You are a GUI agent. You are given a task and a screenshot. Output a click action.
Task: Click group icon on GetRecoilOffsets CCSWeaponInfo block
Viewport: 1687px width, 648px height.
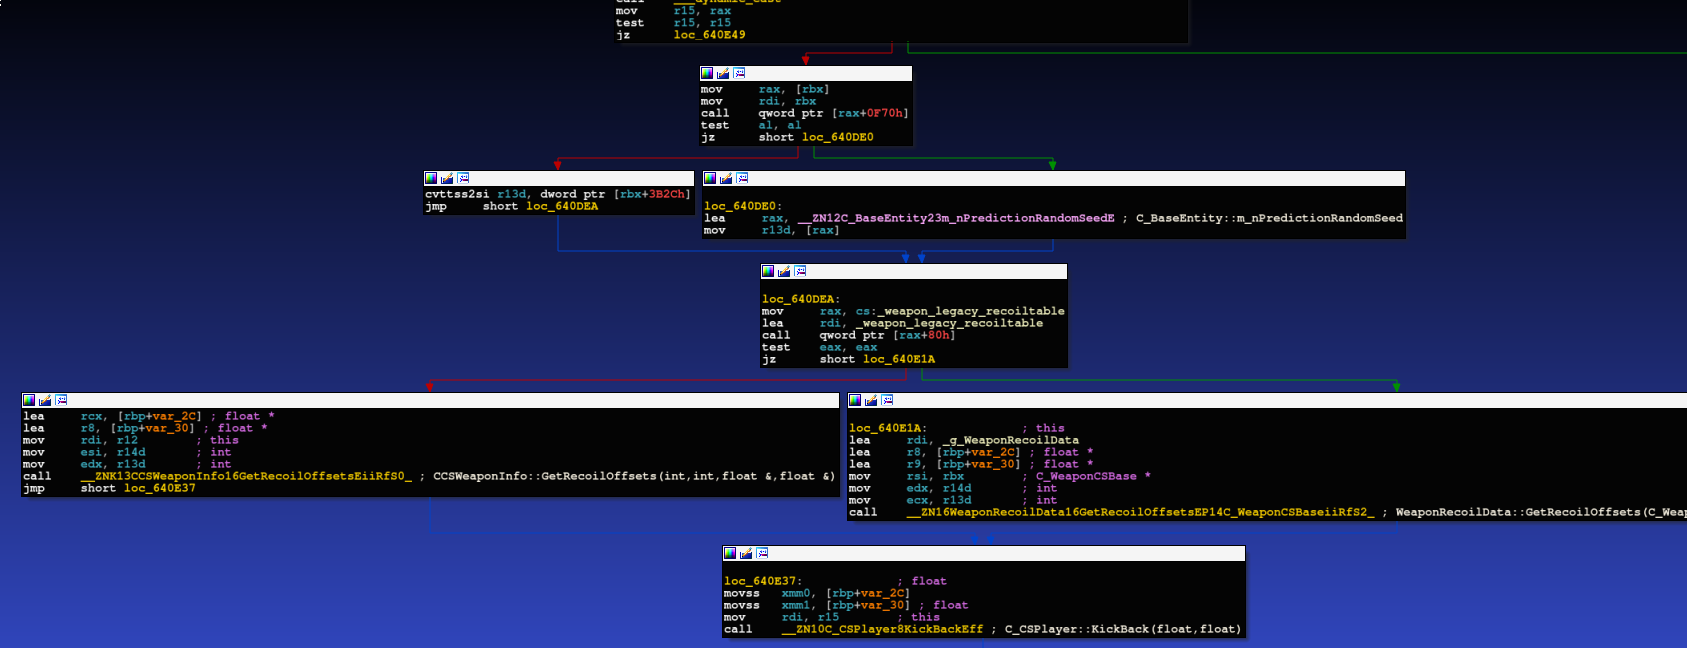pos(61,400)
